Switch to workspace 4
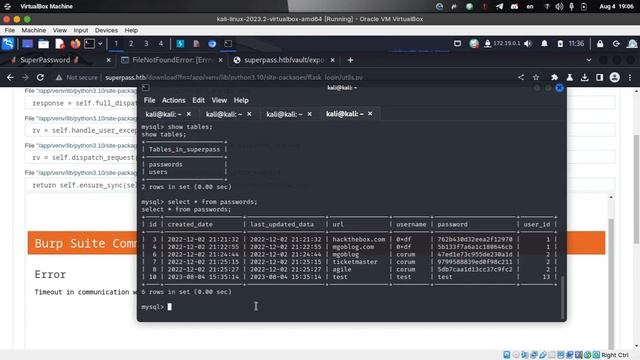 [160, 44]
